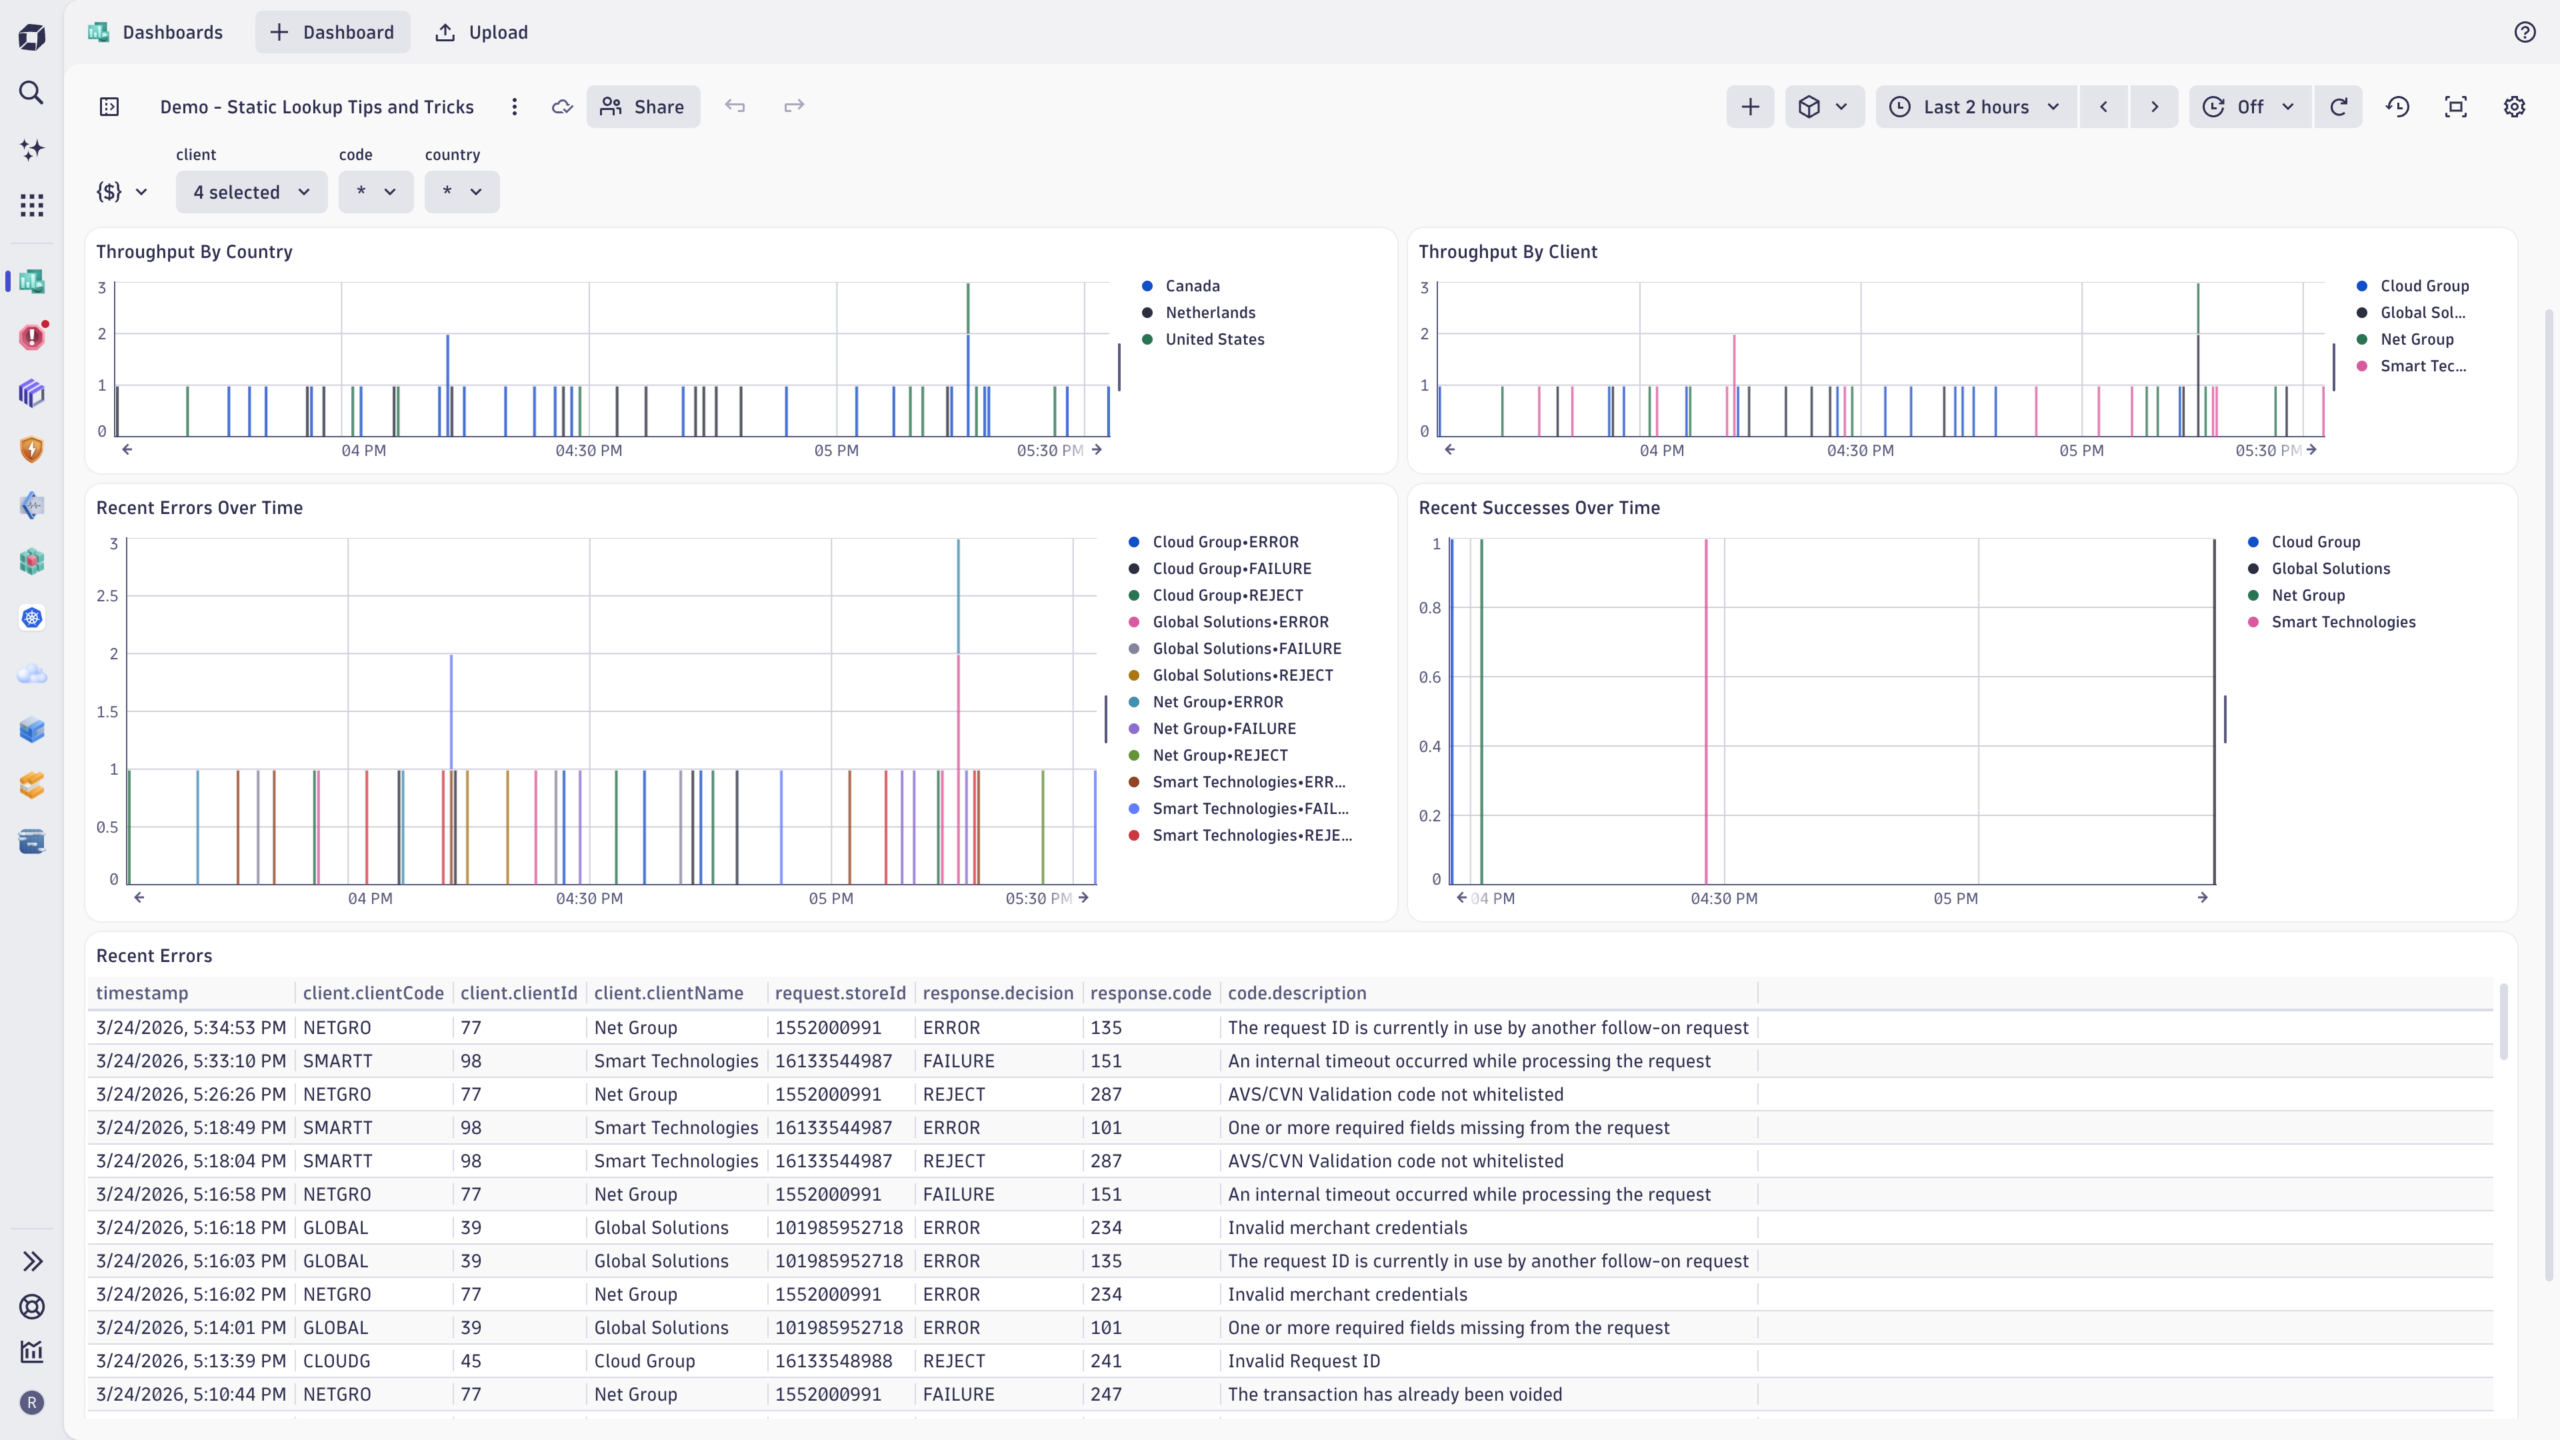2560x1440 pixels.
Task: Click the Share button
Action: pyautogui.click(x=643, y=106)
